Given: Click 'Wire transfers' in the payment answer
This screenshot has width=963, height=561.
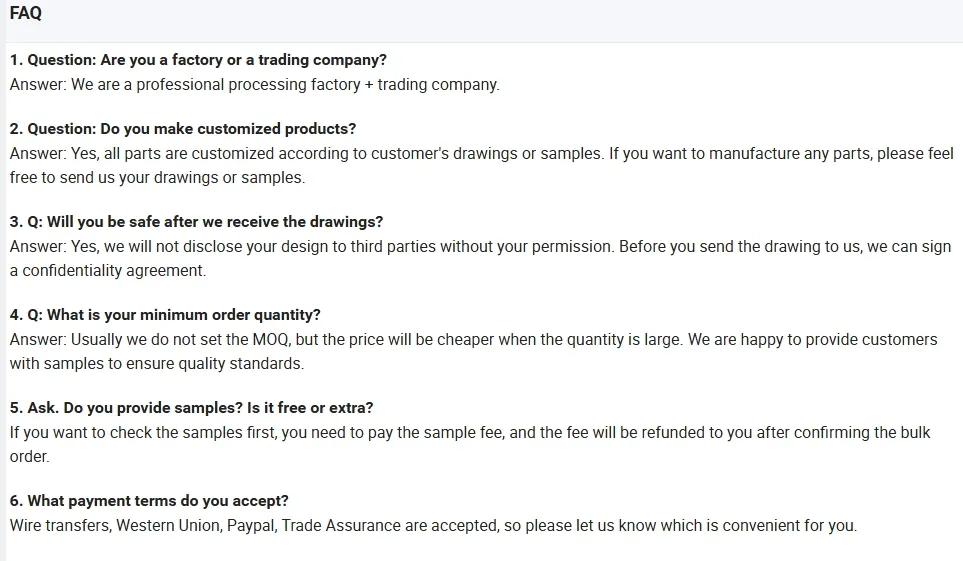Looking at the screenshot, I should (x=58, y=526).
